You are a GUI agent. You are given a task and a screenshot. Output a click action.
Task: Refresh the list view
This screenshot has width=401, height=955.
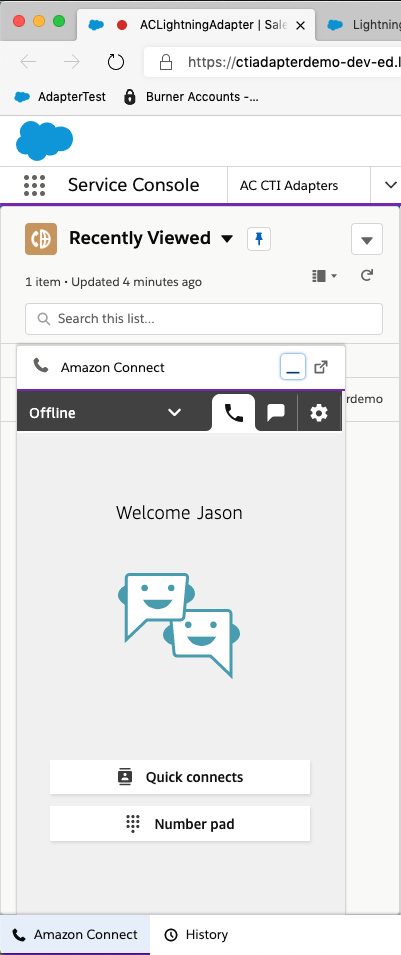click(366, 275)
